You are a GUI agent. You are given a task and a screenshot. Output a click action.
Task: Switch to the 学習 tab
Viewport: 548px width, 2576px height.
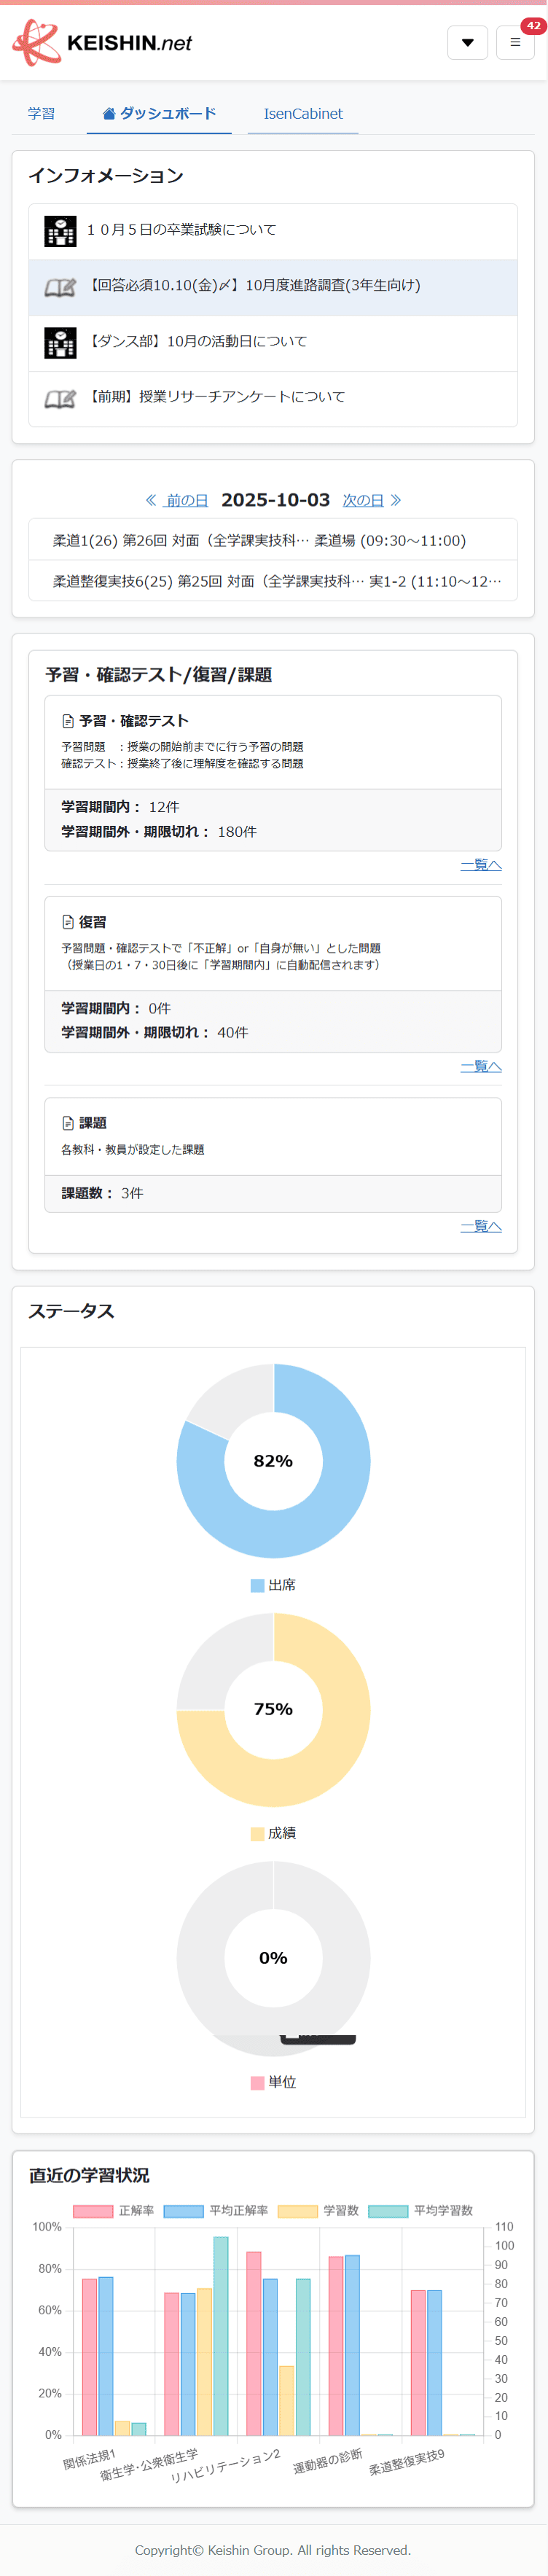coord(42,114)
